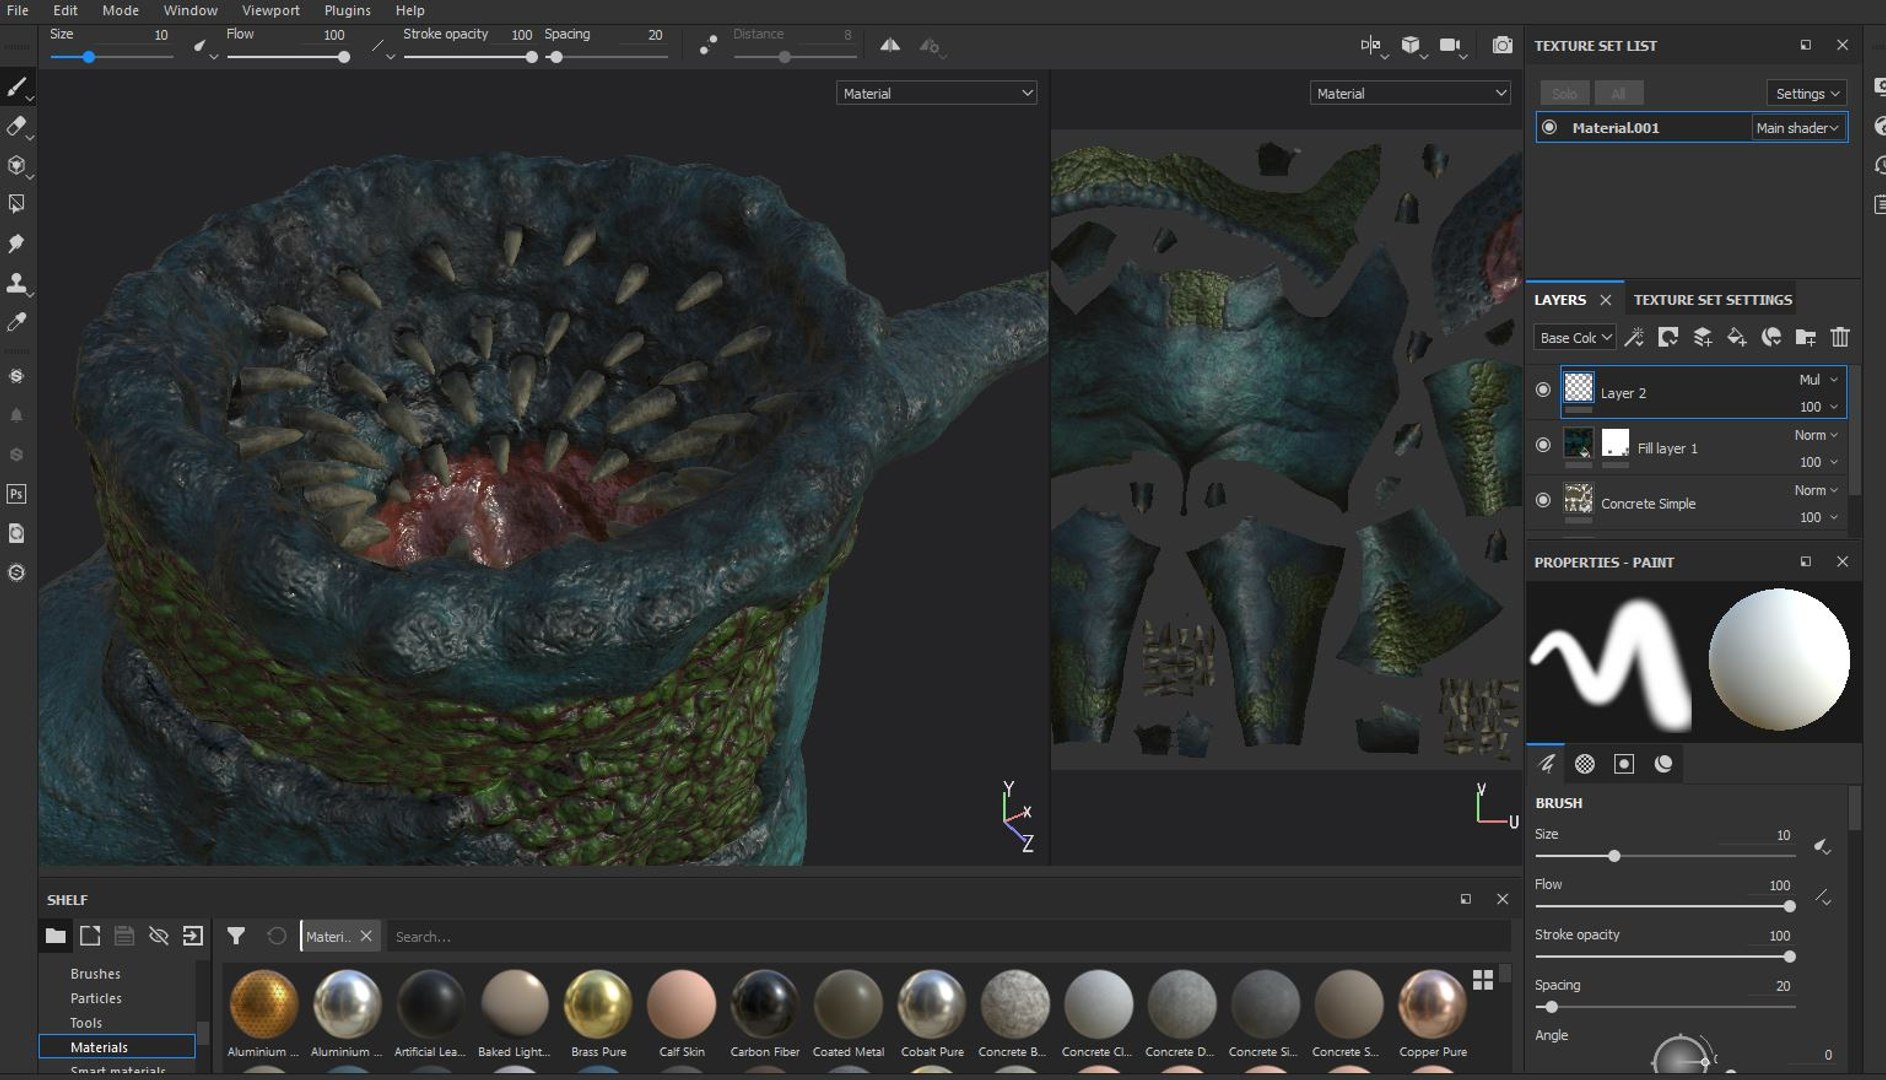Open the 3D viewport Material dropdown

click(936, 93)
